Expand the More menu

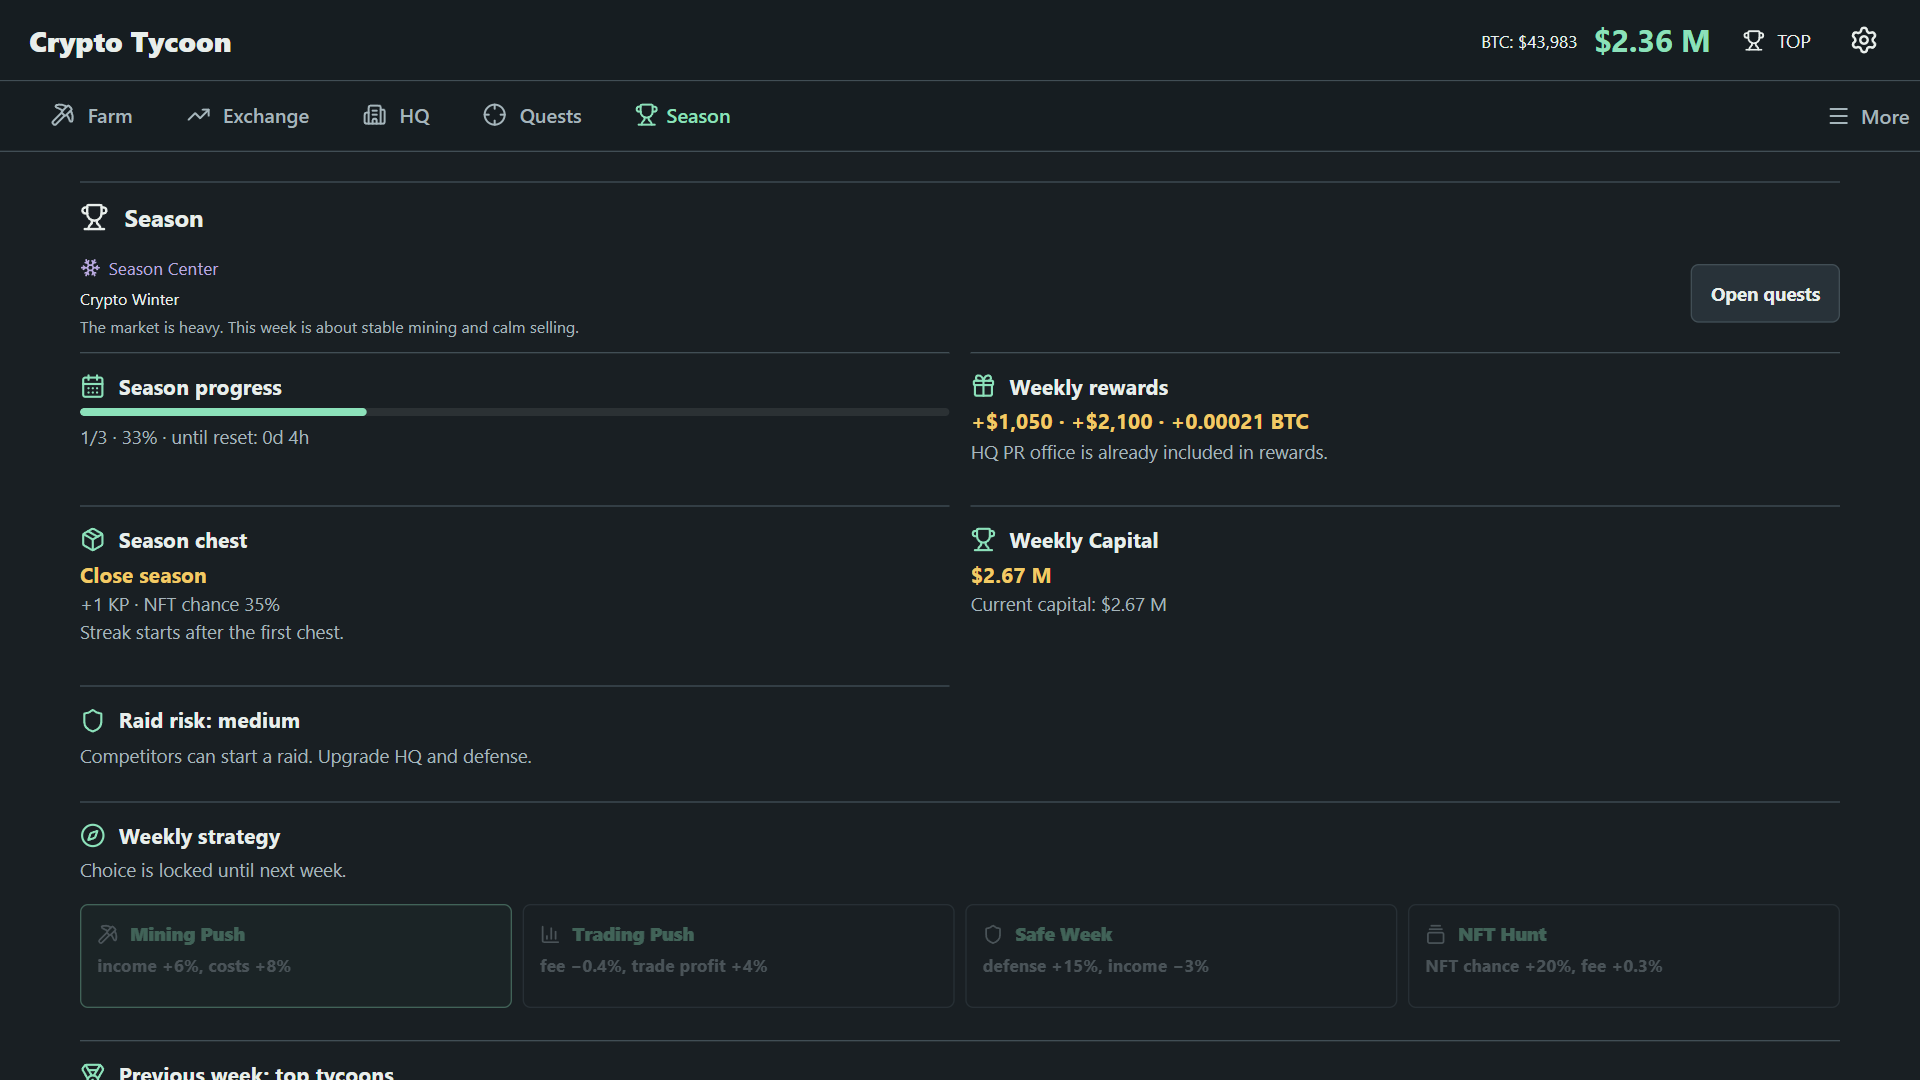(x=1868, y=117)
